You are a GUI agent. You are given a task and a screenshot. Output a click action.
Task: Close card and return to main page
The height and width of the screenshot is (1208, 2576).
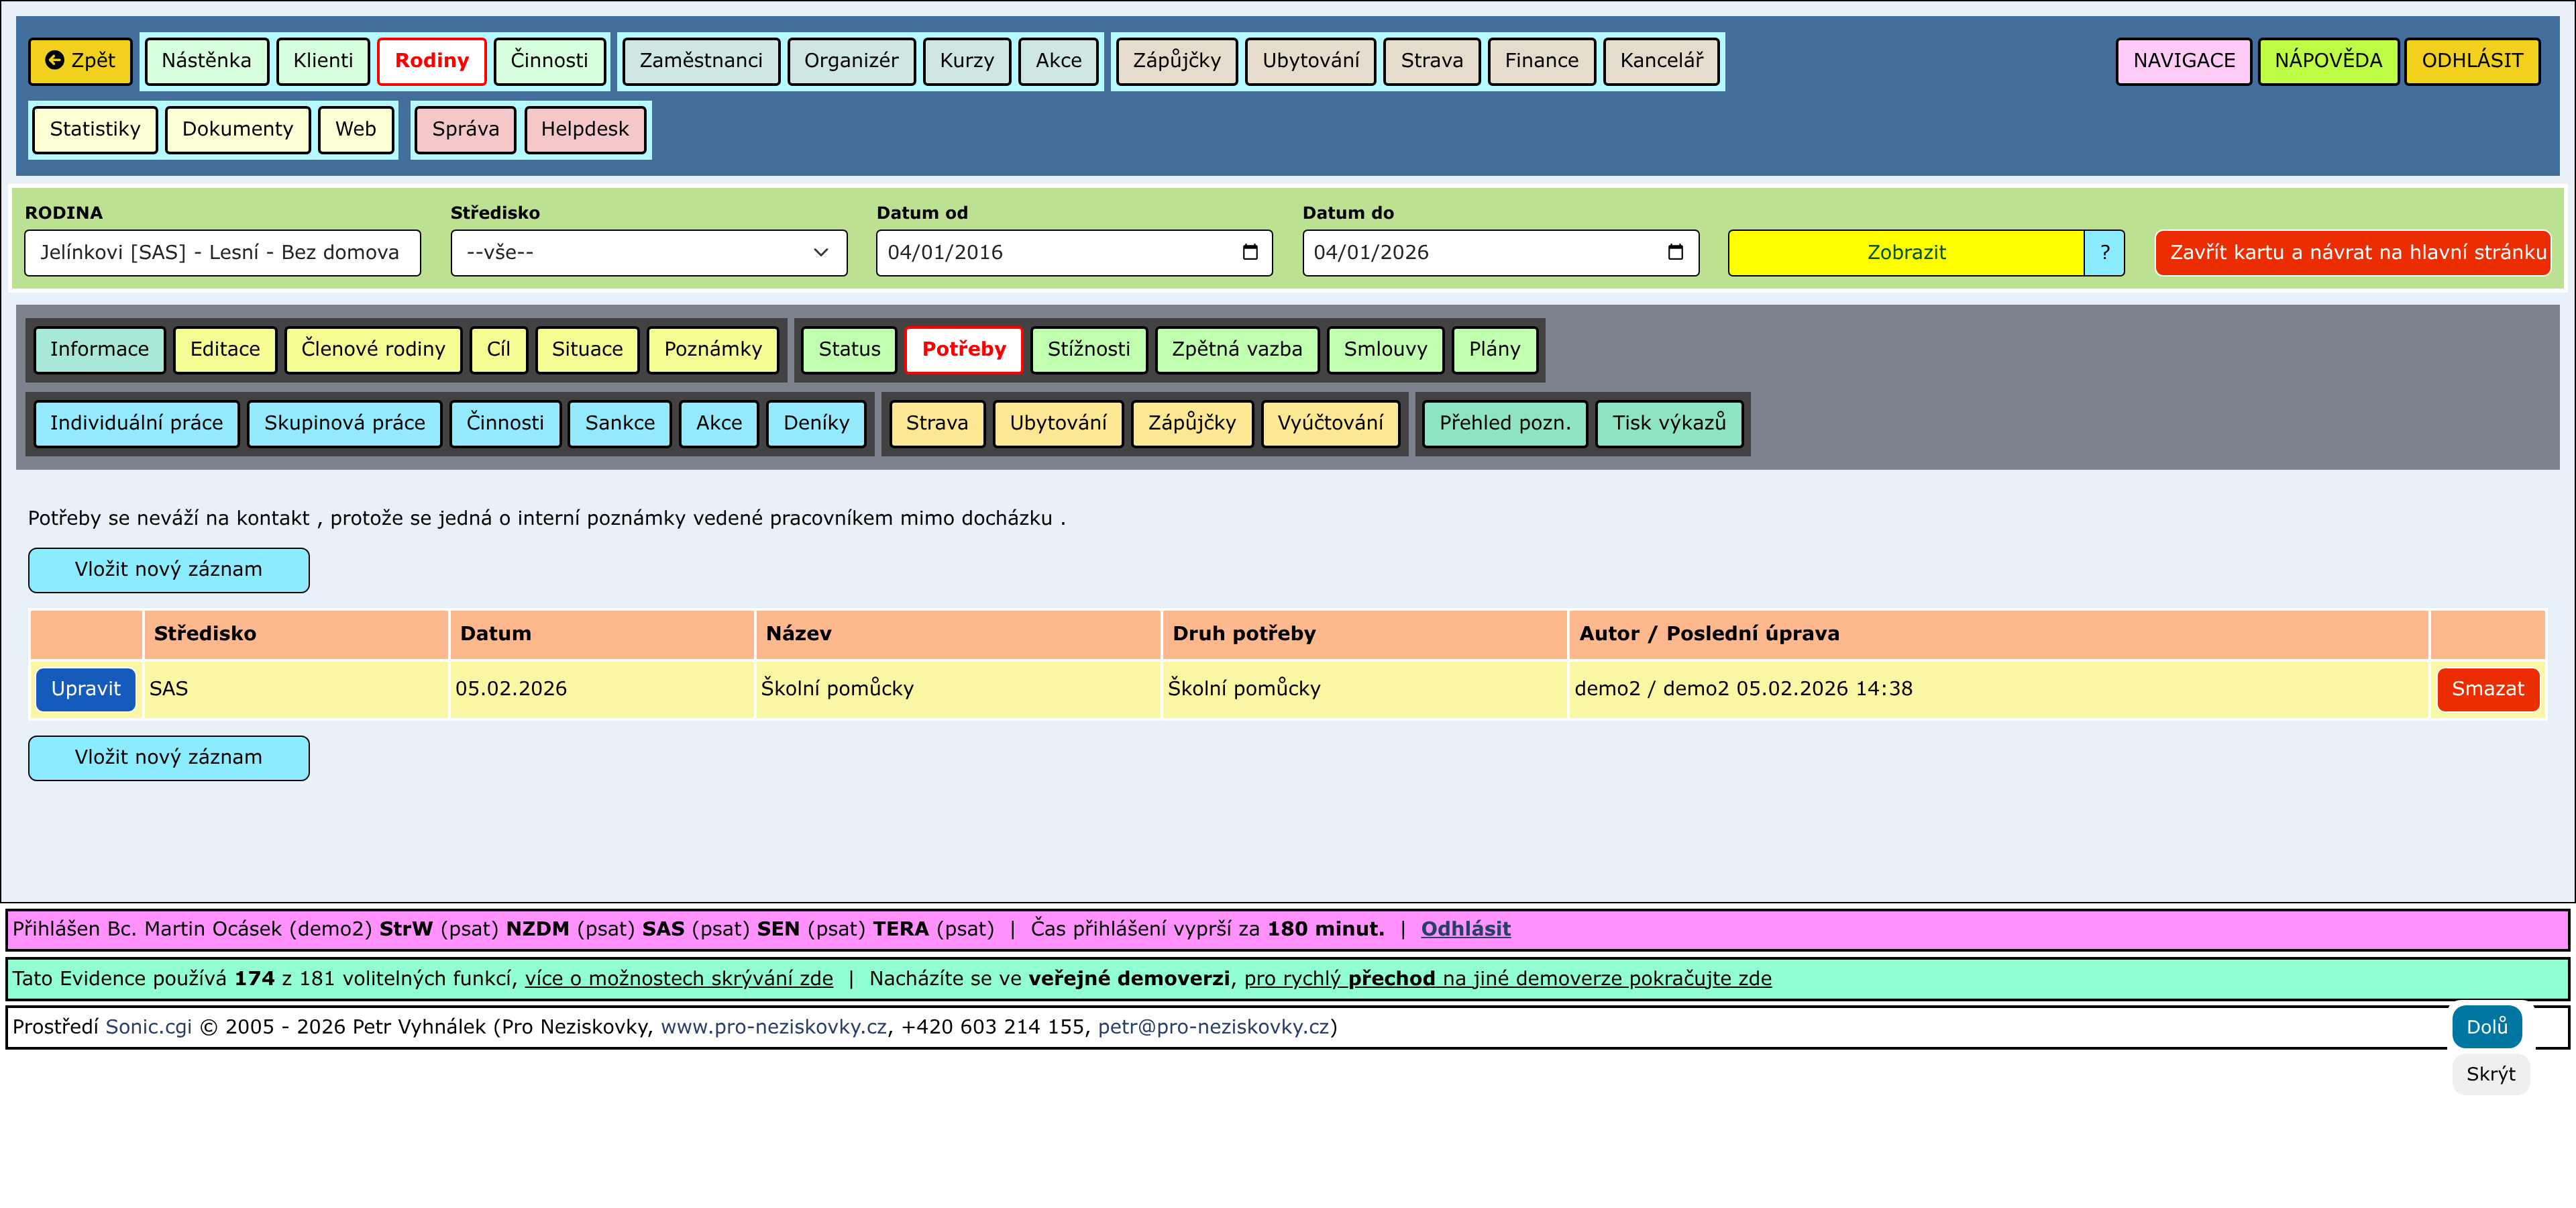point(2353,253)
